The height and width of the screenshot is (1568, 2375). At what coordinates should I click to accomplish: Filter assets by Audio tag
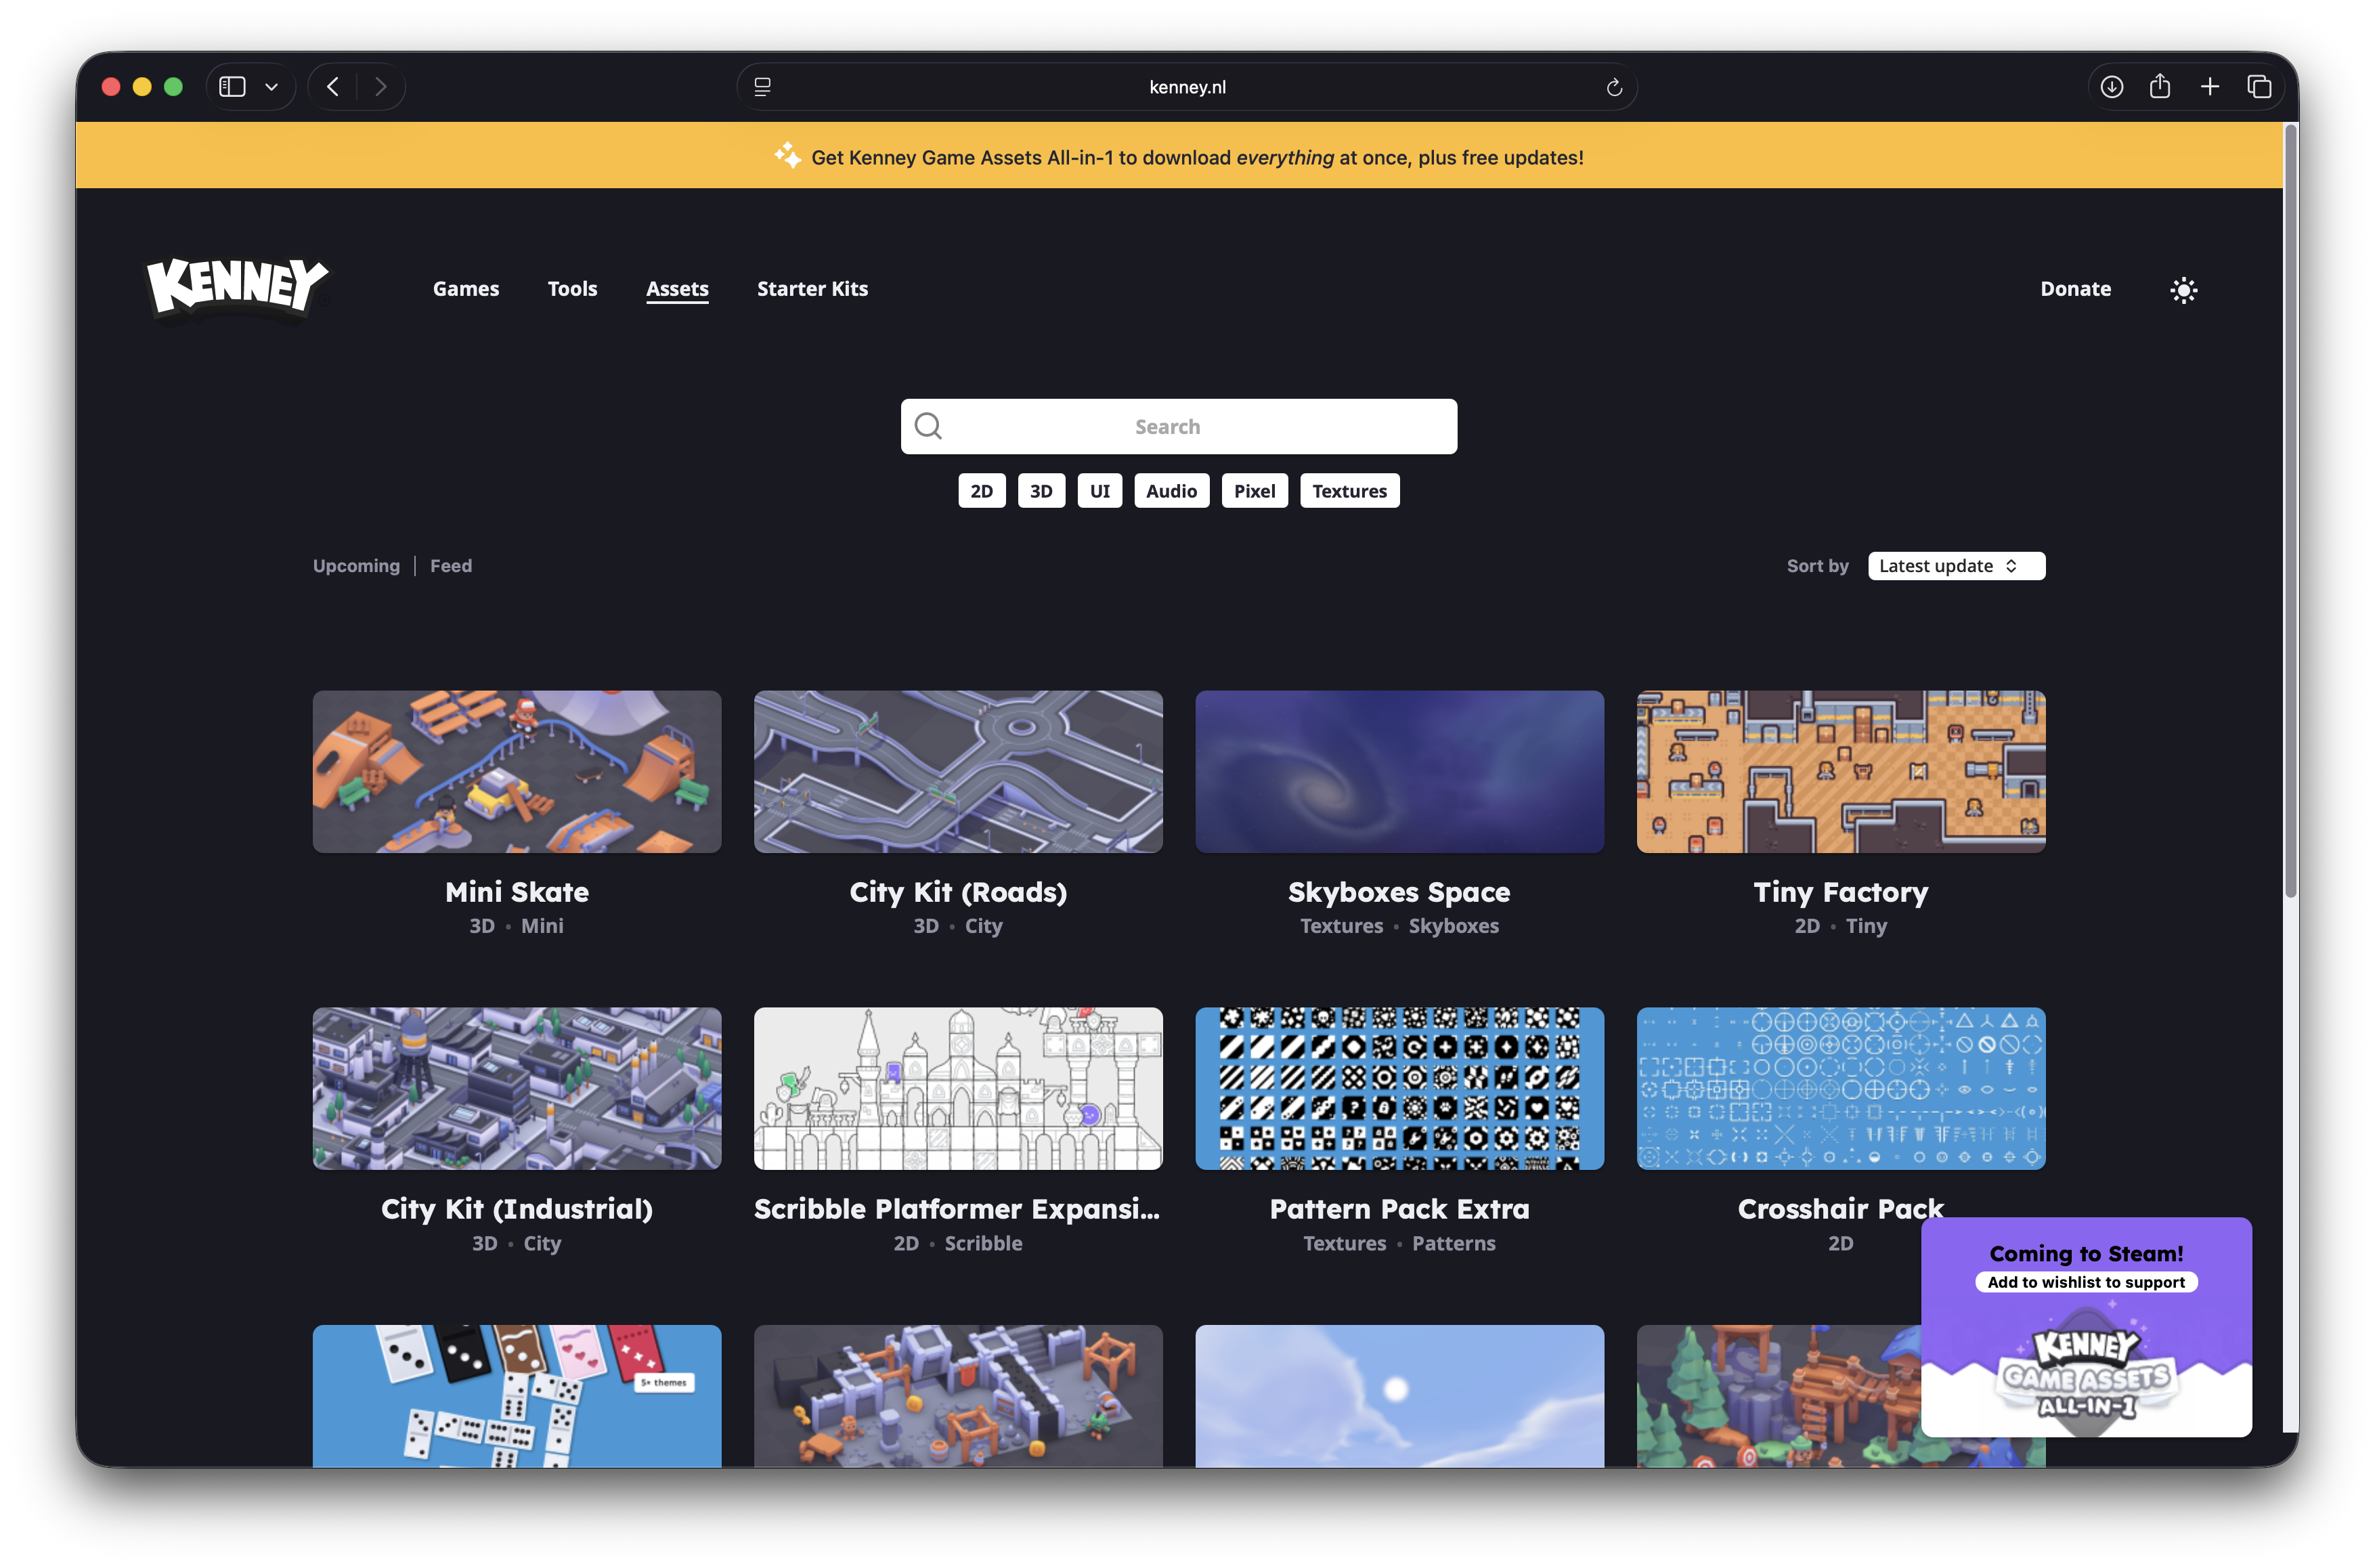pyautogui.click(x=1171, y=491)
